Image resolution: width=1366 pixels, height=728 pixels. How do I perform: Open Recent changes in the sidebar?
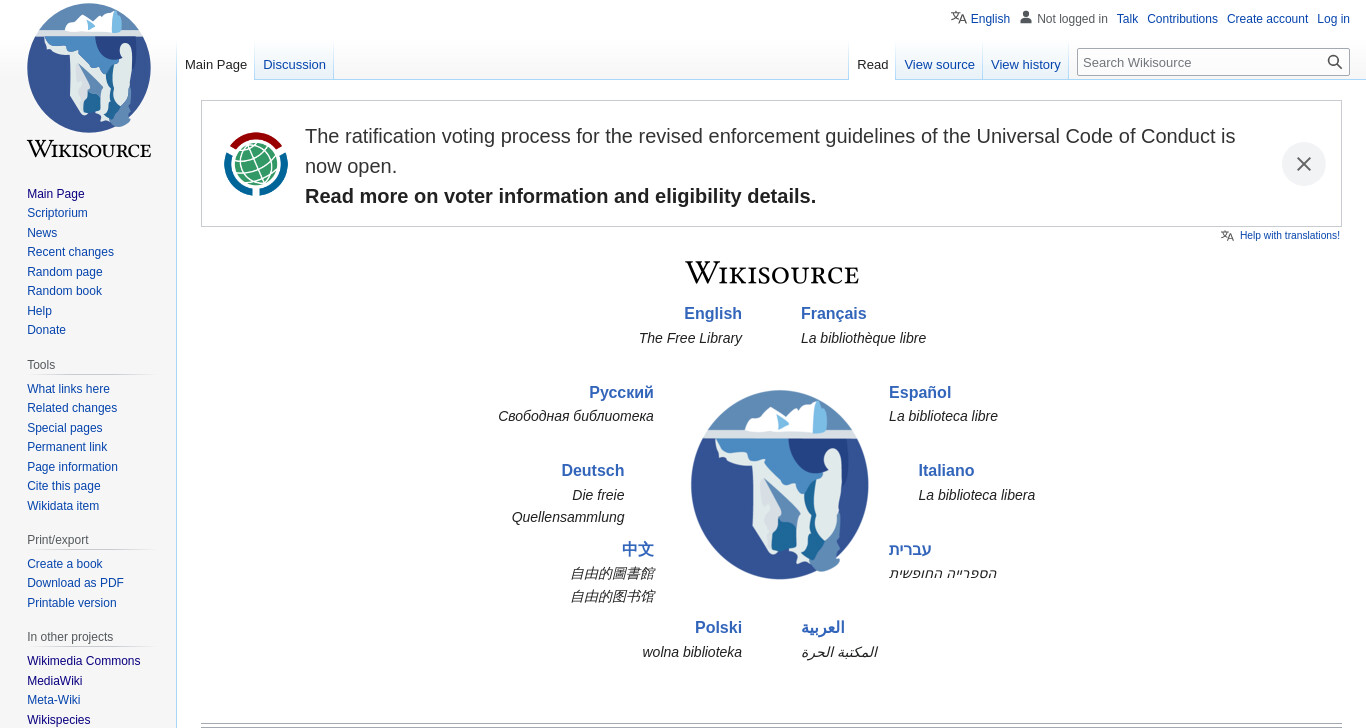coord(70,252)
